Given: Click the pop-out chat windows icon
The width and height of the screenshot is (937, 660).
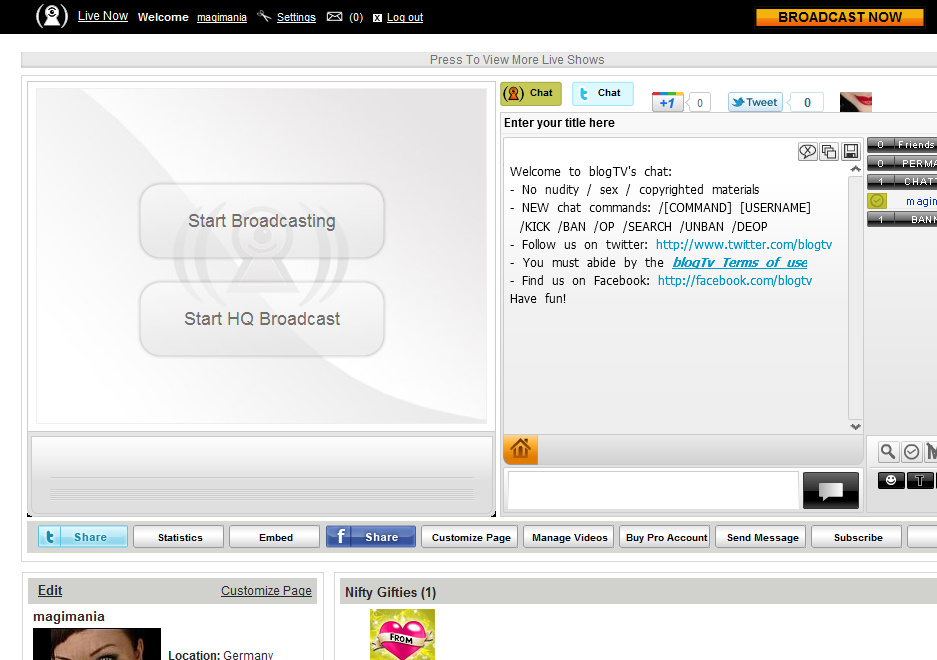Looking at the screenshot, I should pos(829,152).
